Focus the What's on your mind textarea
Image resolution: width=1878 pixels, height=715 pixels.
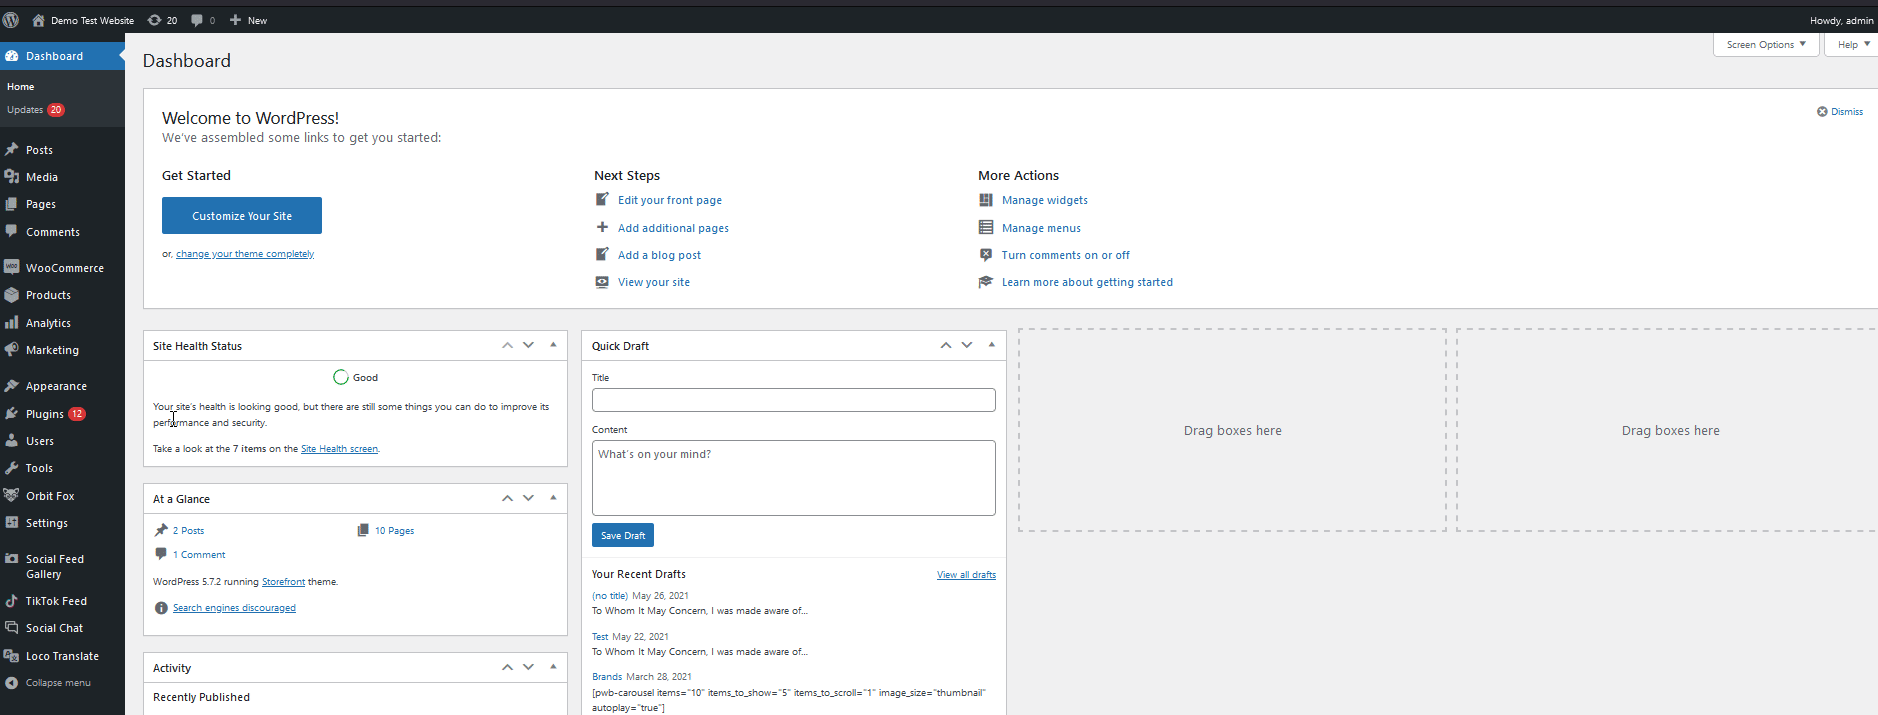[794, 478]
